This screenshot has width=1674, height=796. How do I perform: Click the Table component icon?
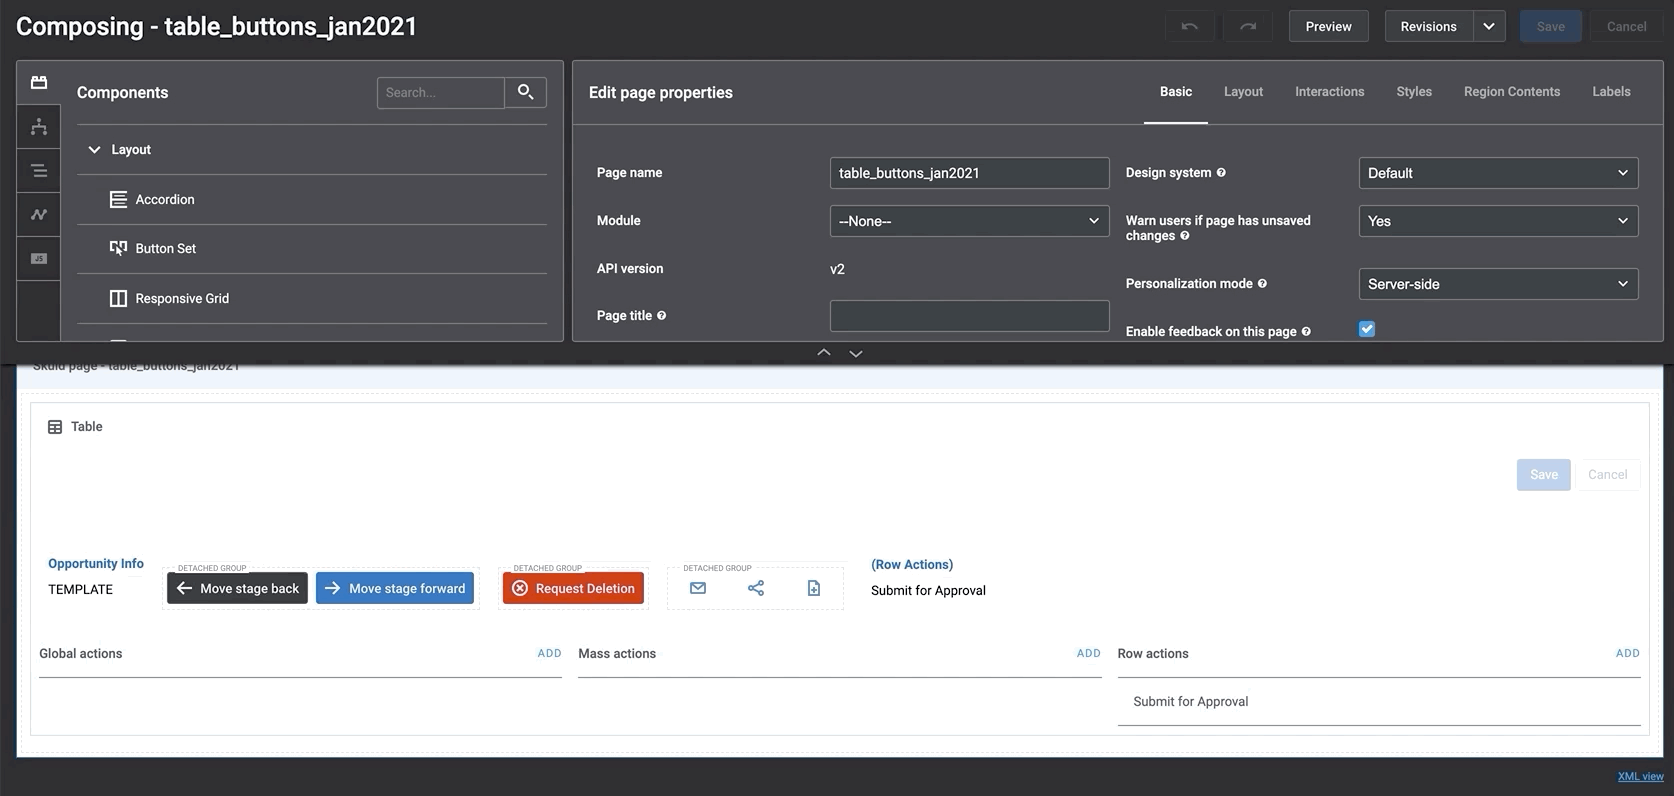click(55, 427)
